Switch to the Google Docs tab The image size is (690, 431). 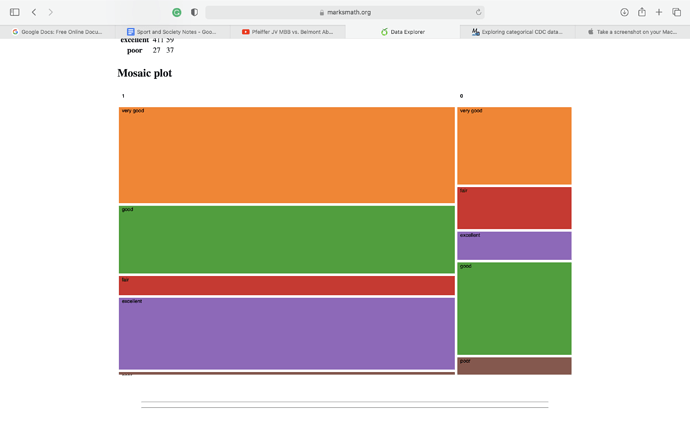click(57, 32)
